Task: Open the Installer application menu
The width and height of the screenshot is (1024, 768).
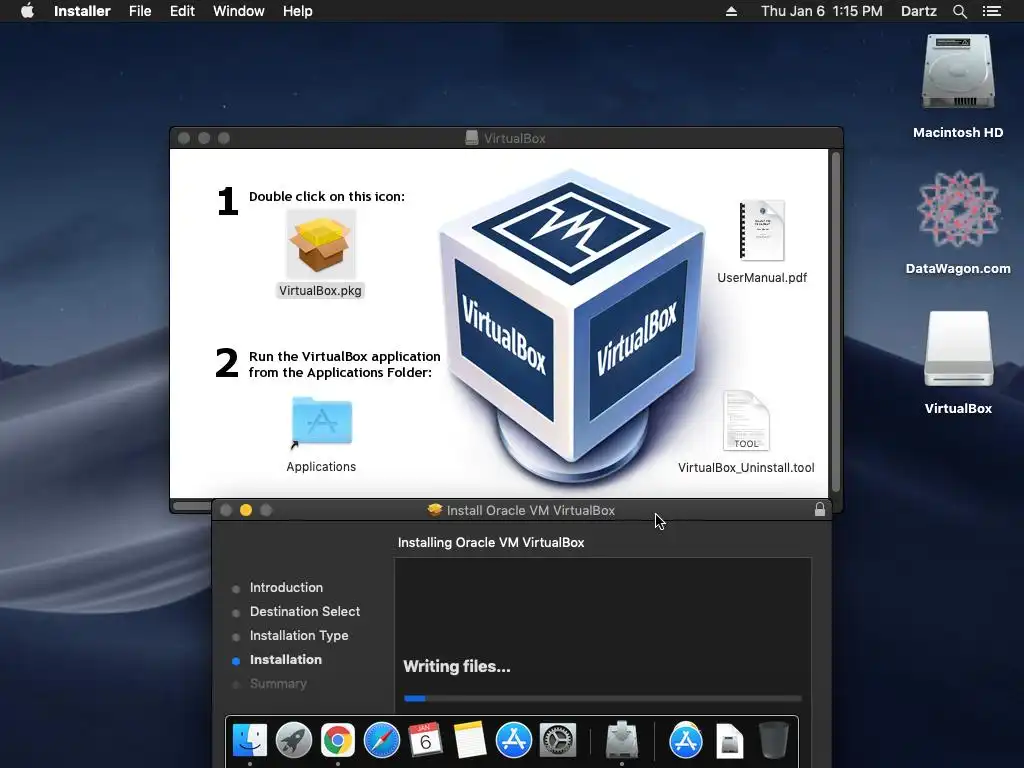Action: click(82, 11)
